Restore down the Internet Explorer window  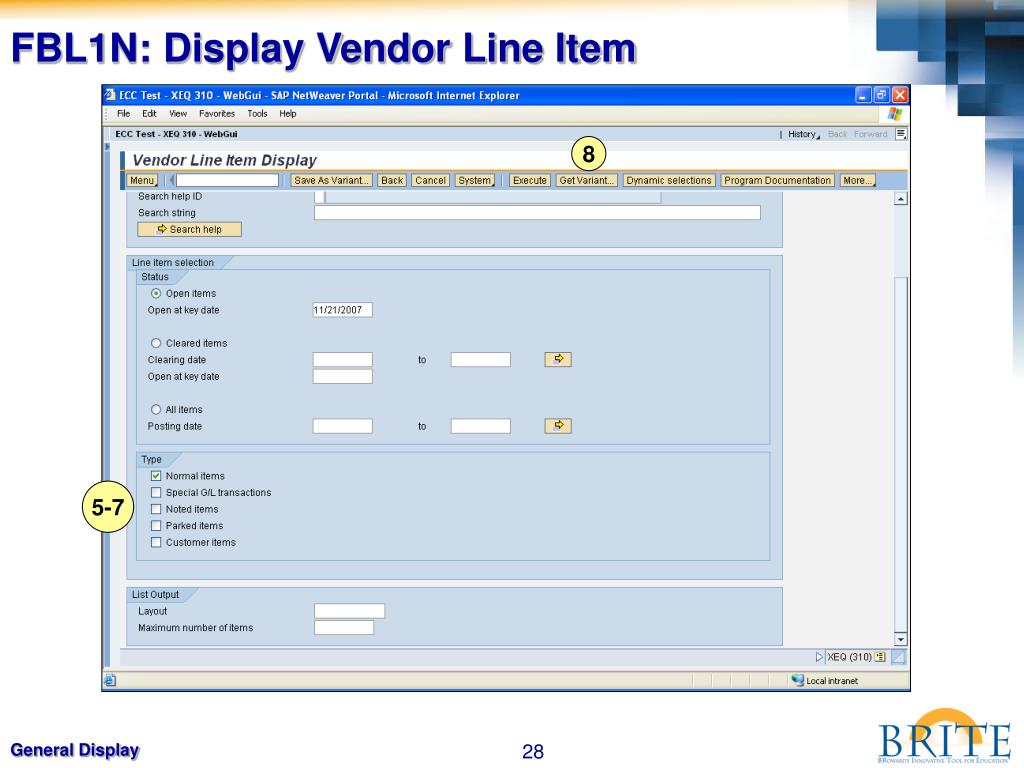[x=882, y=95]
